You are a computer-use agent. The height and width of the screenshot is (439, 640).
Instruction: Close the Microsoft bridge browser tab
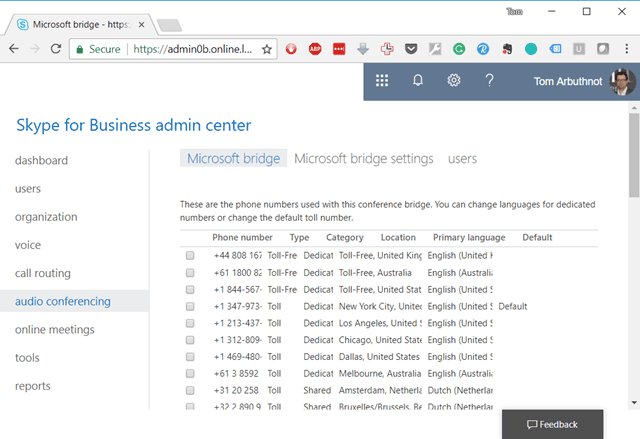coord(141,24)
